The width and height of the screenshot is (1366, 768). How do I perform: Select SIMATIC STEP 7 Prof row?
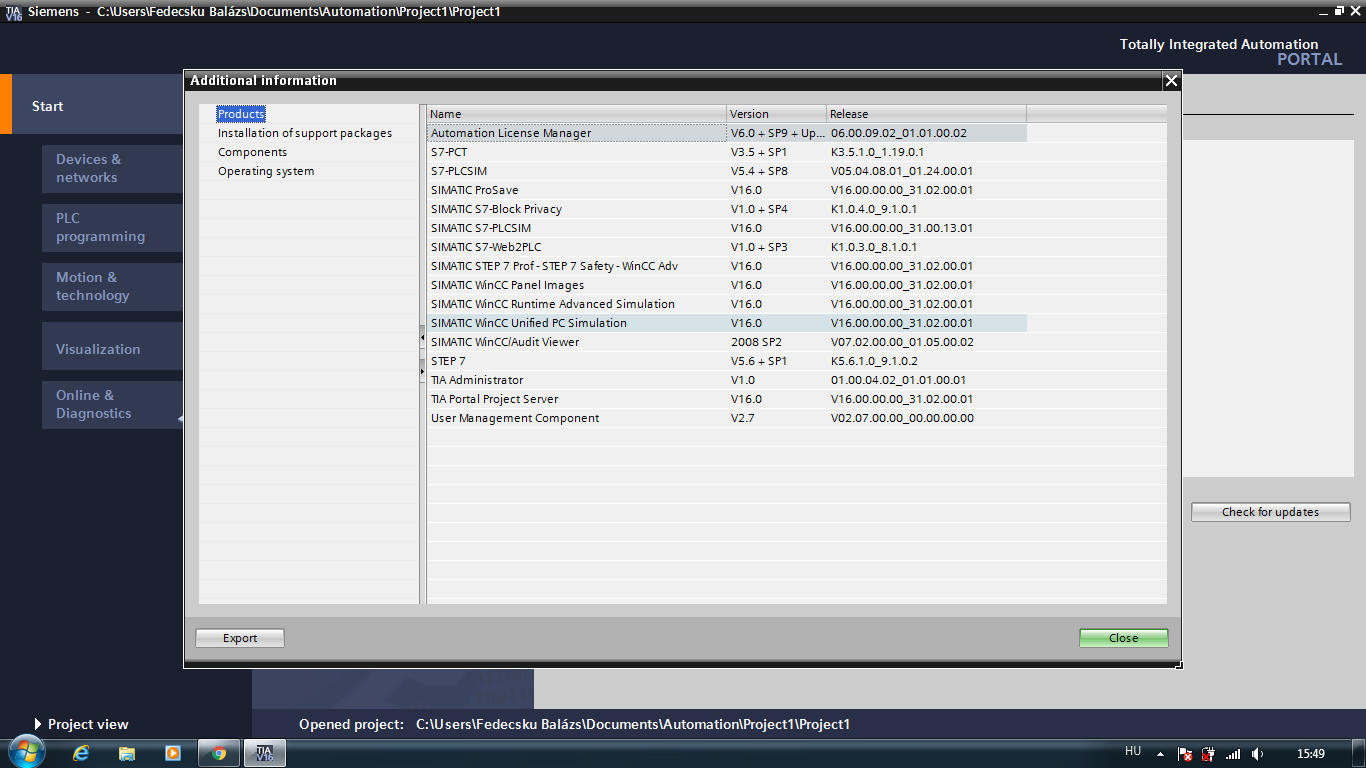pos(727,266)
